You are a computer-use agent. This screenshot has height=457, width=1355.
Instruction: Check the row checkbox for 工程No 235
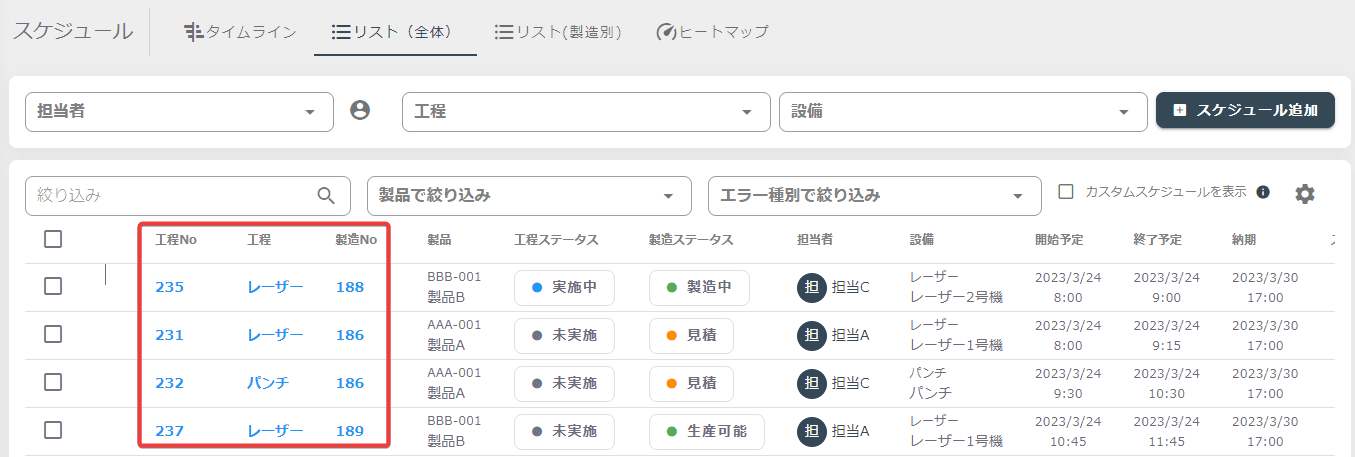point(54,286)
